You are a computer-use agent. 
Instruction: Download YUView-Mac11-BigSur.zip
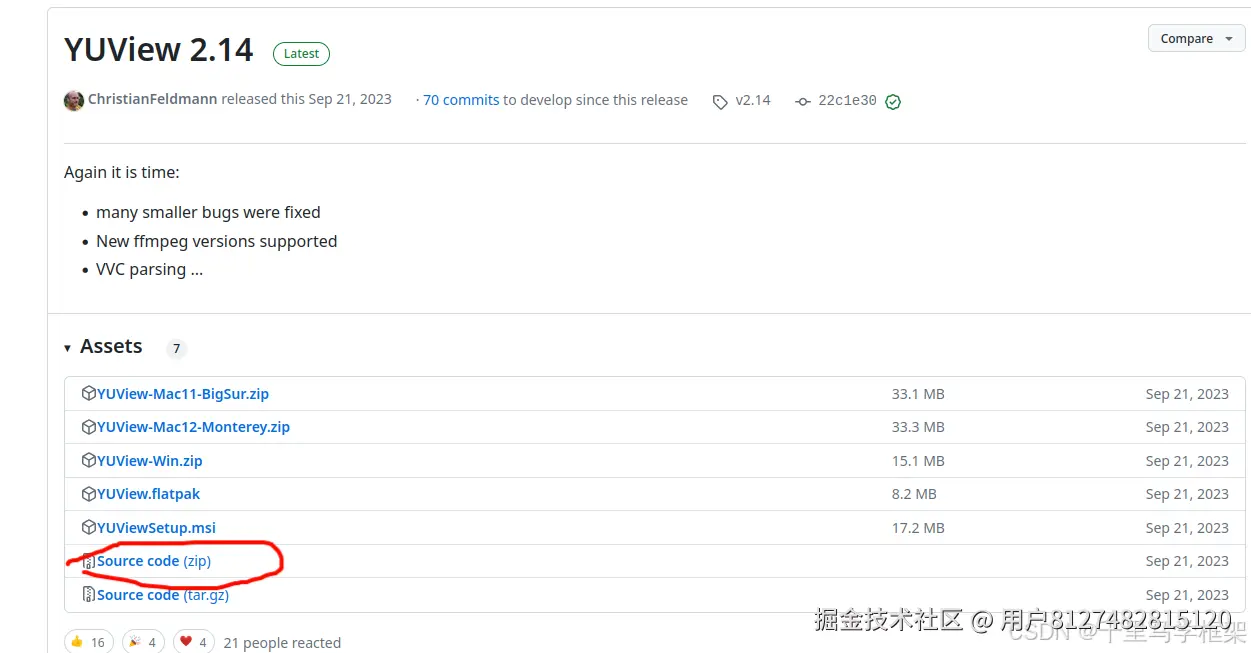pos(183,394)
